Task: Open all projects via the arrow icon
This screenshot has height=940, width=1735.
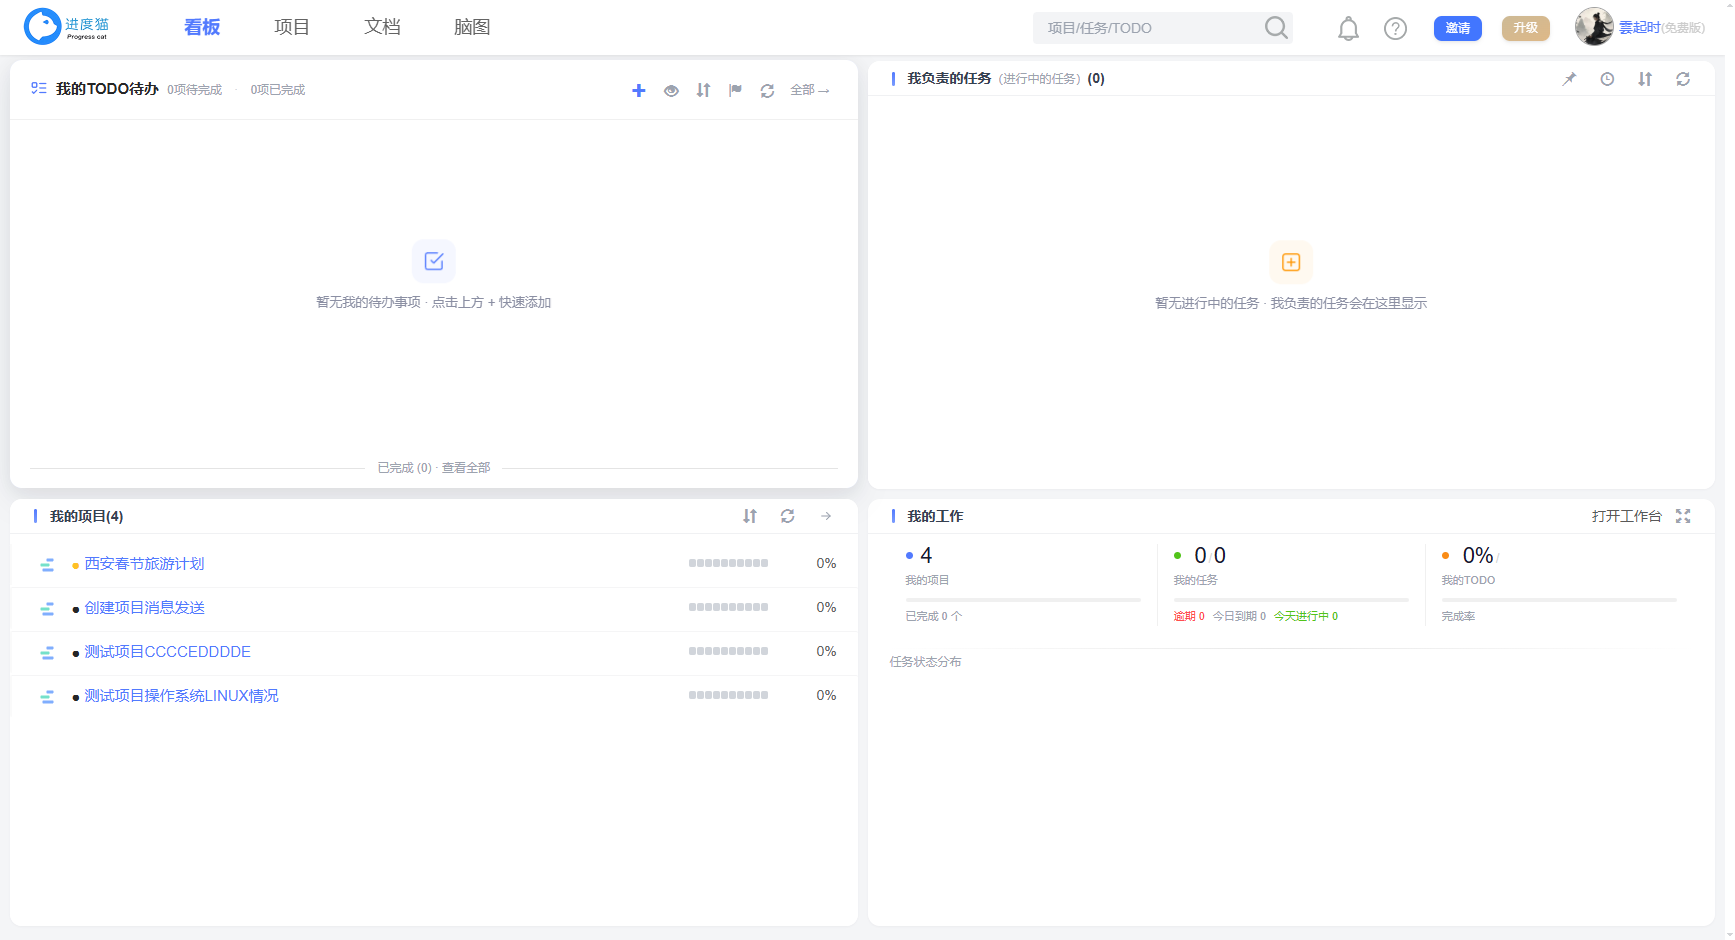Action: pyautogui.click(x=826, y=516)
